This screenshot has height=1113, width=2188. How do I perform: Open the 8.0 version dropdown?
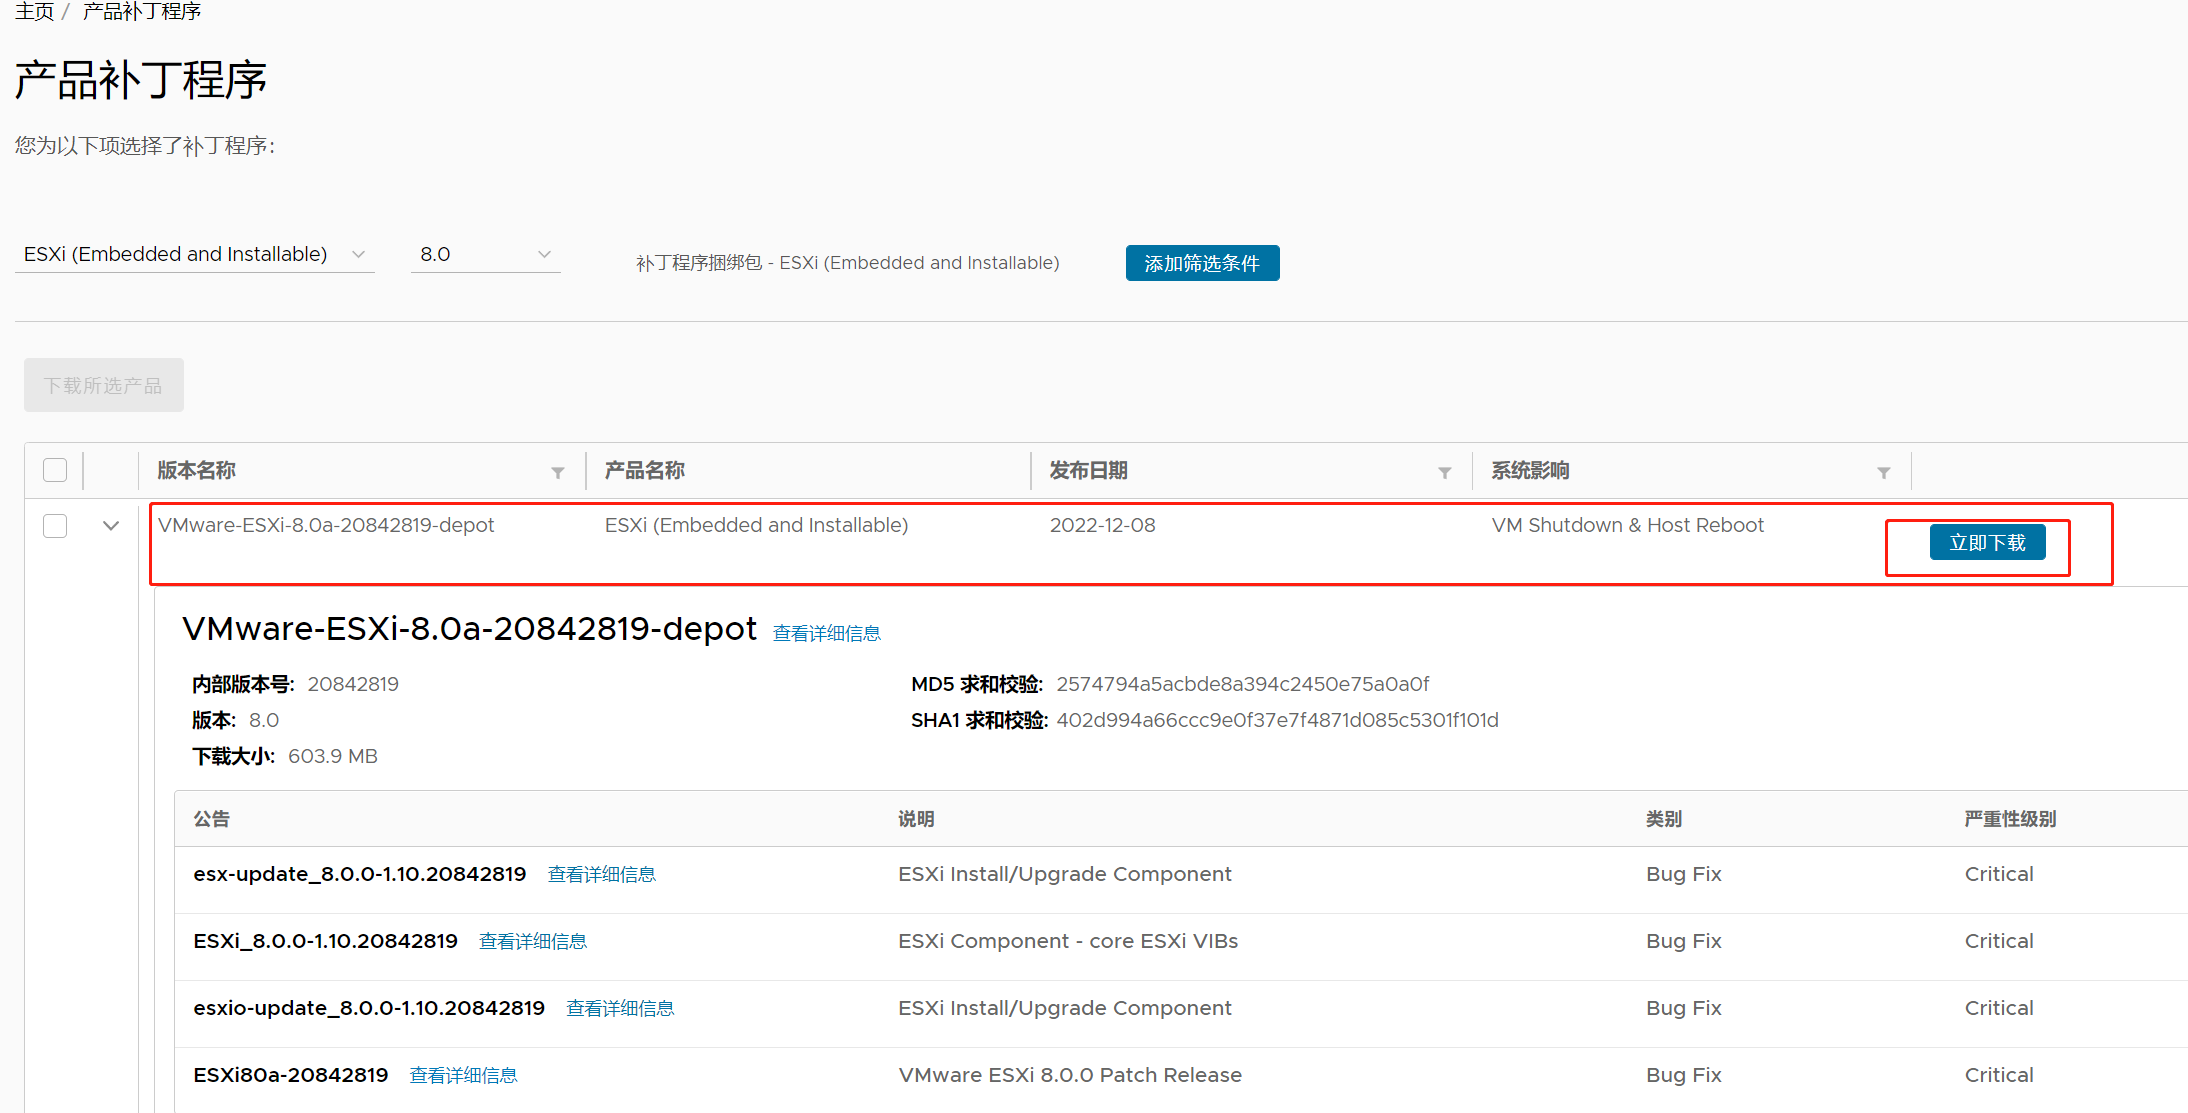point(485,254)
